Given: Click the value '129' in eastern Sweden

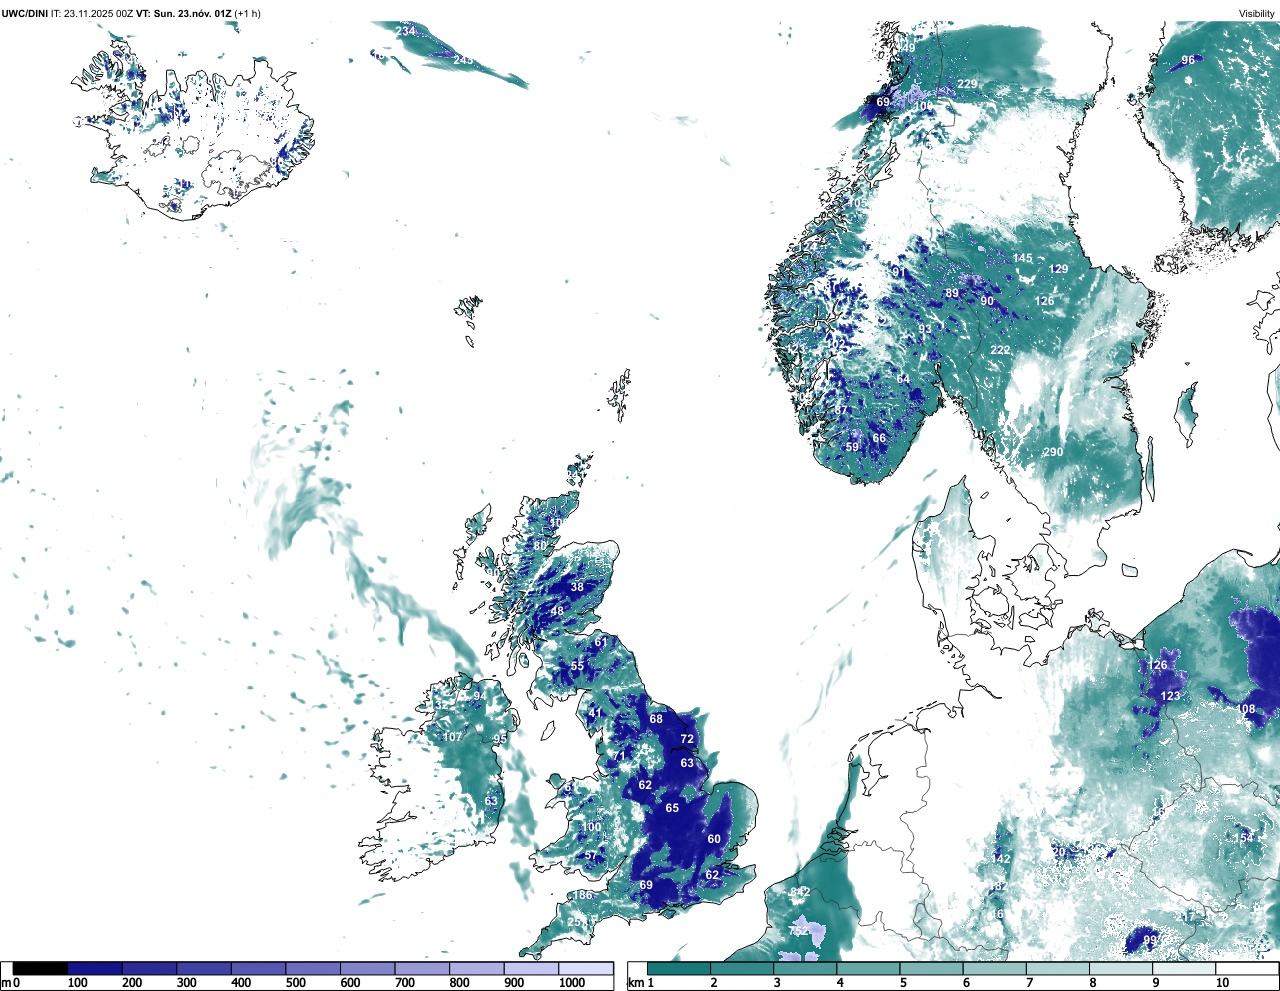Looking at the screenshot, I should pyautogui.click(x=1058, y=269).
